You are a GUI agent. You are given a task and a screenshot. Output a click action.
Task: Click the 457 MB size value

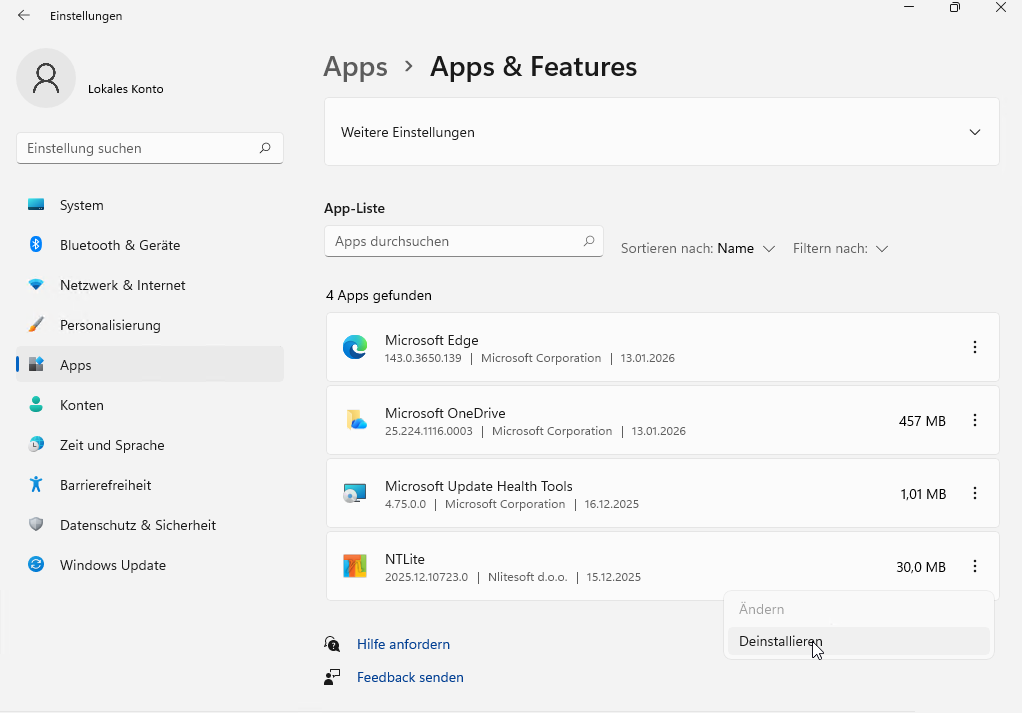(x=922, y=421)
